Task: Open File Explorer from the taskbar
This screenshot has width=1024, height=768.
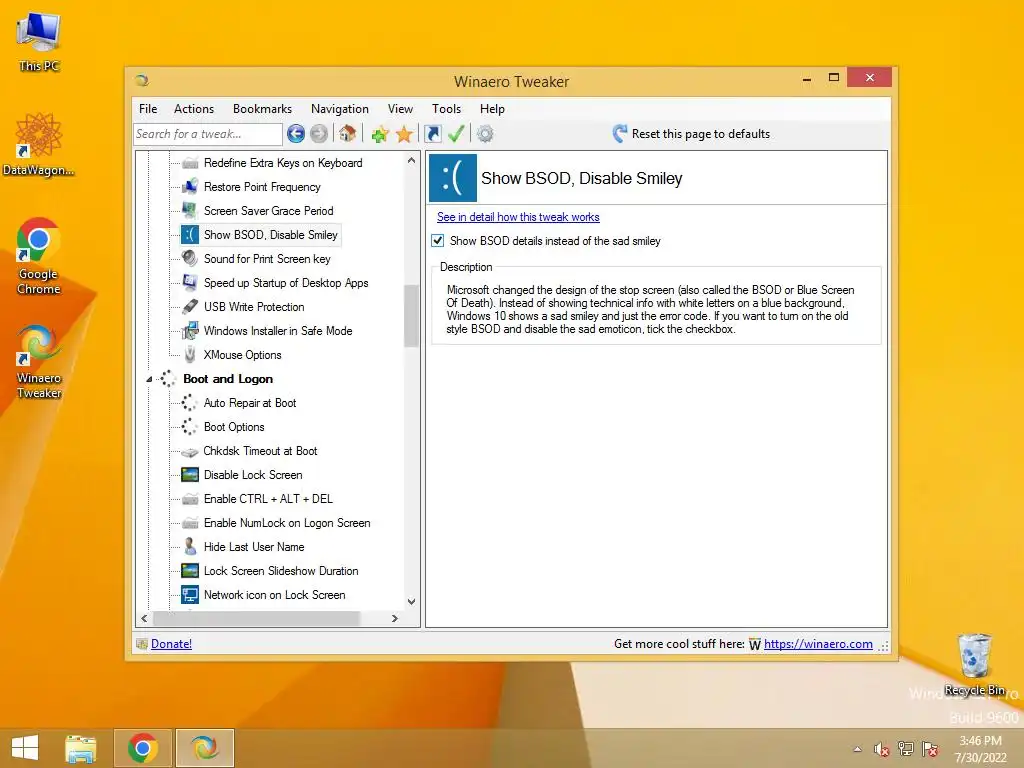Action: coord(81,748)
